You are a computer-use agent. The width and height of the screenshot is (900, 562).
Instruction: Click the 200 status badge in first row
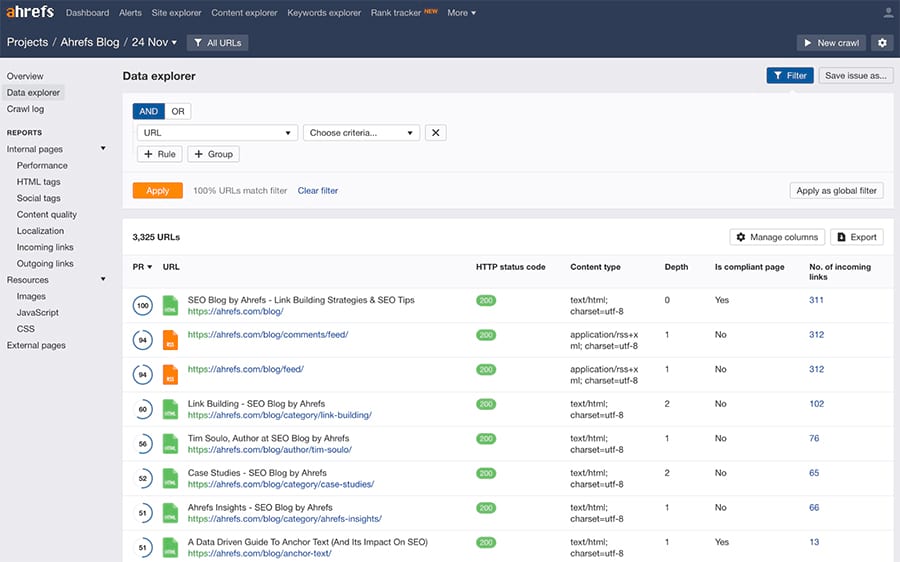pyautogui.click(x=486, y=300)
